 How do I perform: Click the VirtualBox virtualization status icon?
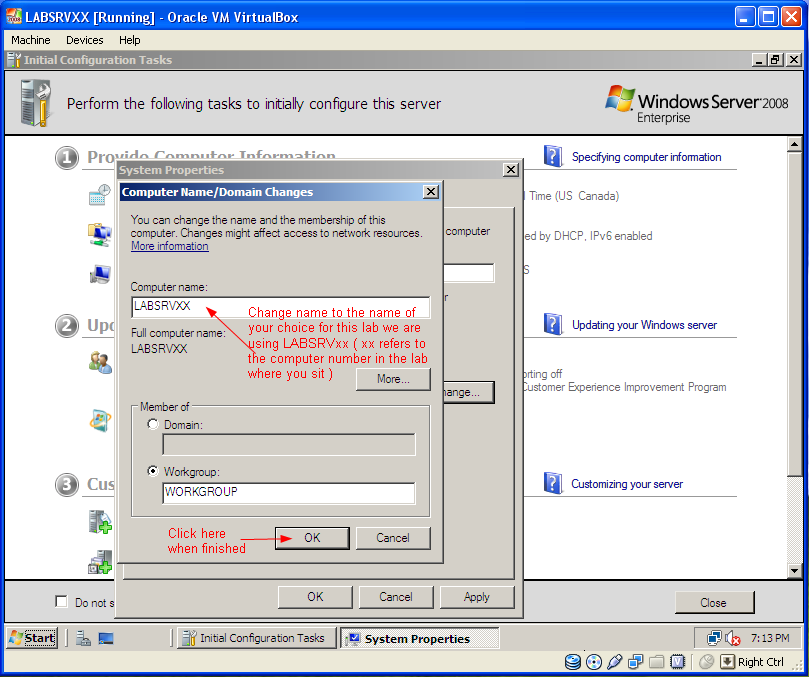coord(677,662)
